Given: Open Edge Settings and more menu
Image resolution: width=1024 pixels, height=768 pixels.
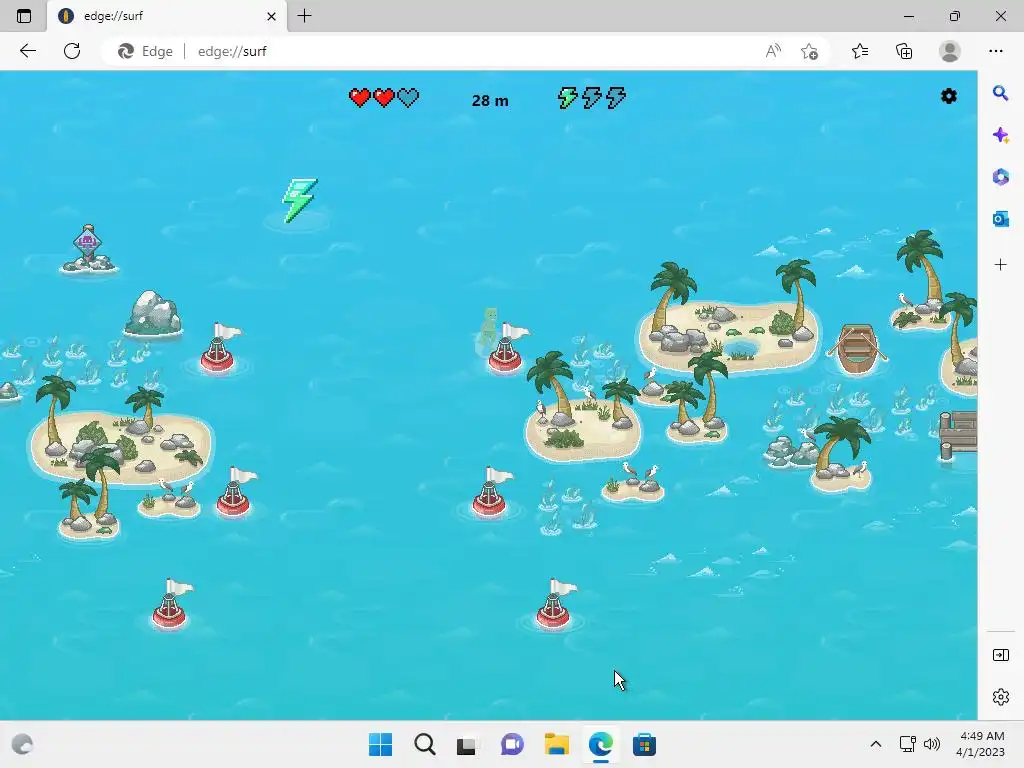Looking at the screenshot, I should pyautogui.click(x=995, y=51).
